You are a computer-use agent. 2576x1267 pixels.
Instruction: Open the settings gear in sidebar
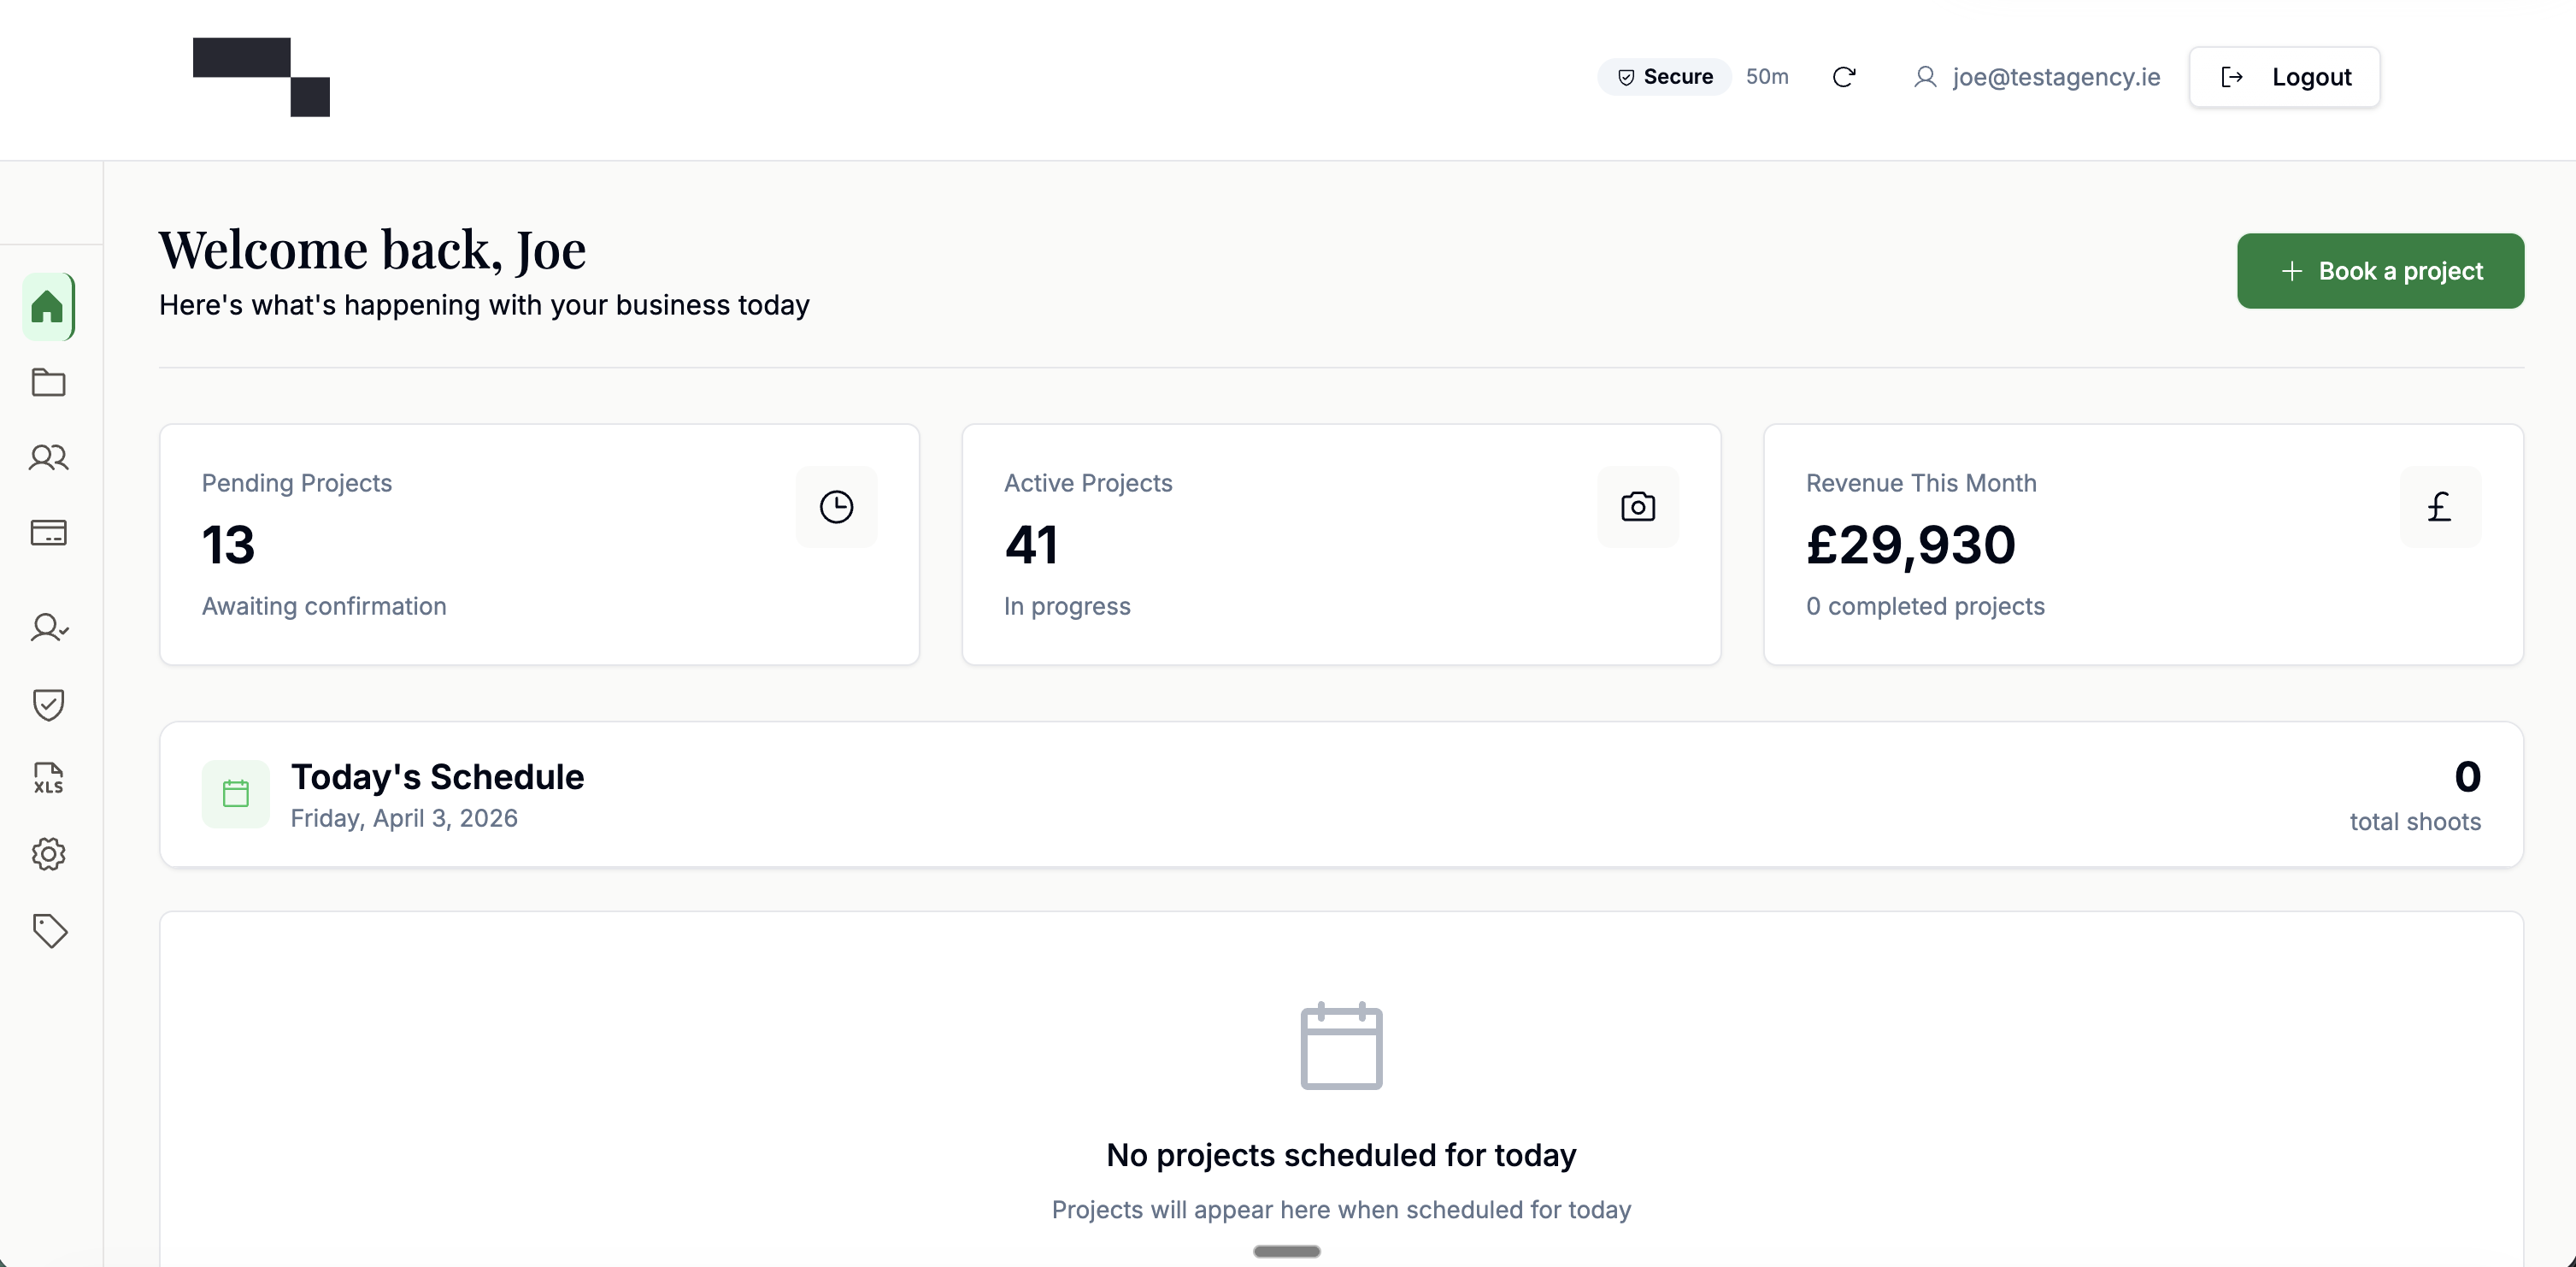tap(48, 854)
